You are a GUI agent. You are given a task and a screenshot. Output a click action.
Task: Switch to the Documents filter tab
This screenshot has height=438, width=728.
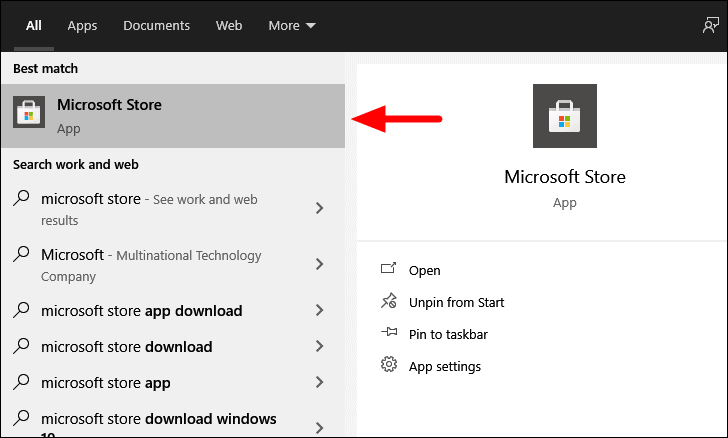(x=156, y=26)
